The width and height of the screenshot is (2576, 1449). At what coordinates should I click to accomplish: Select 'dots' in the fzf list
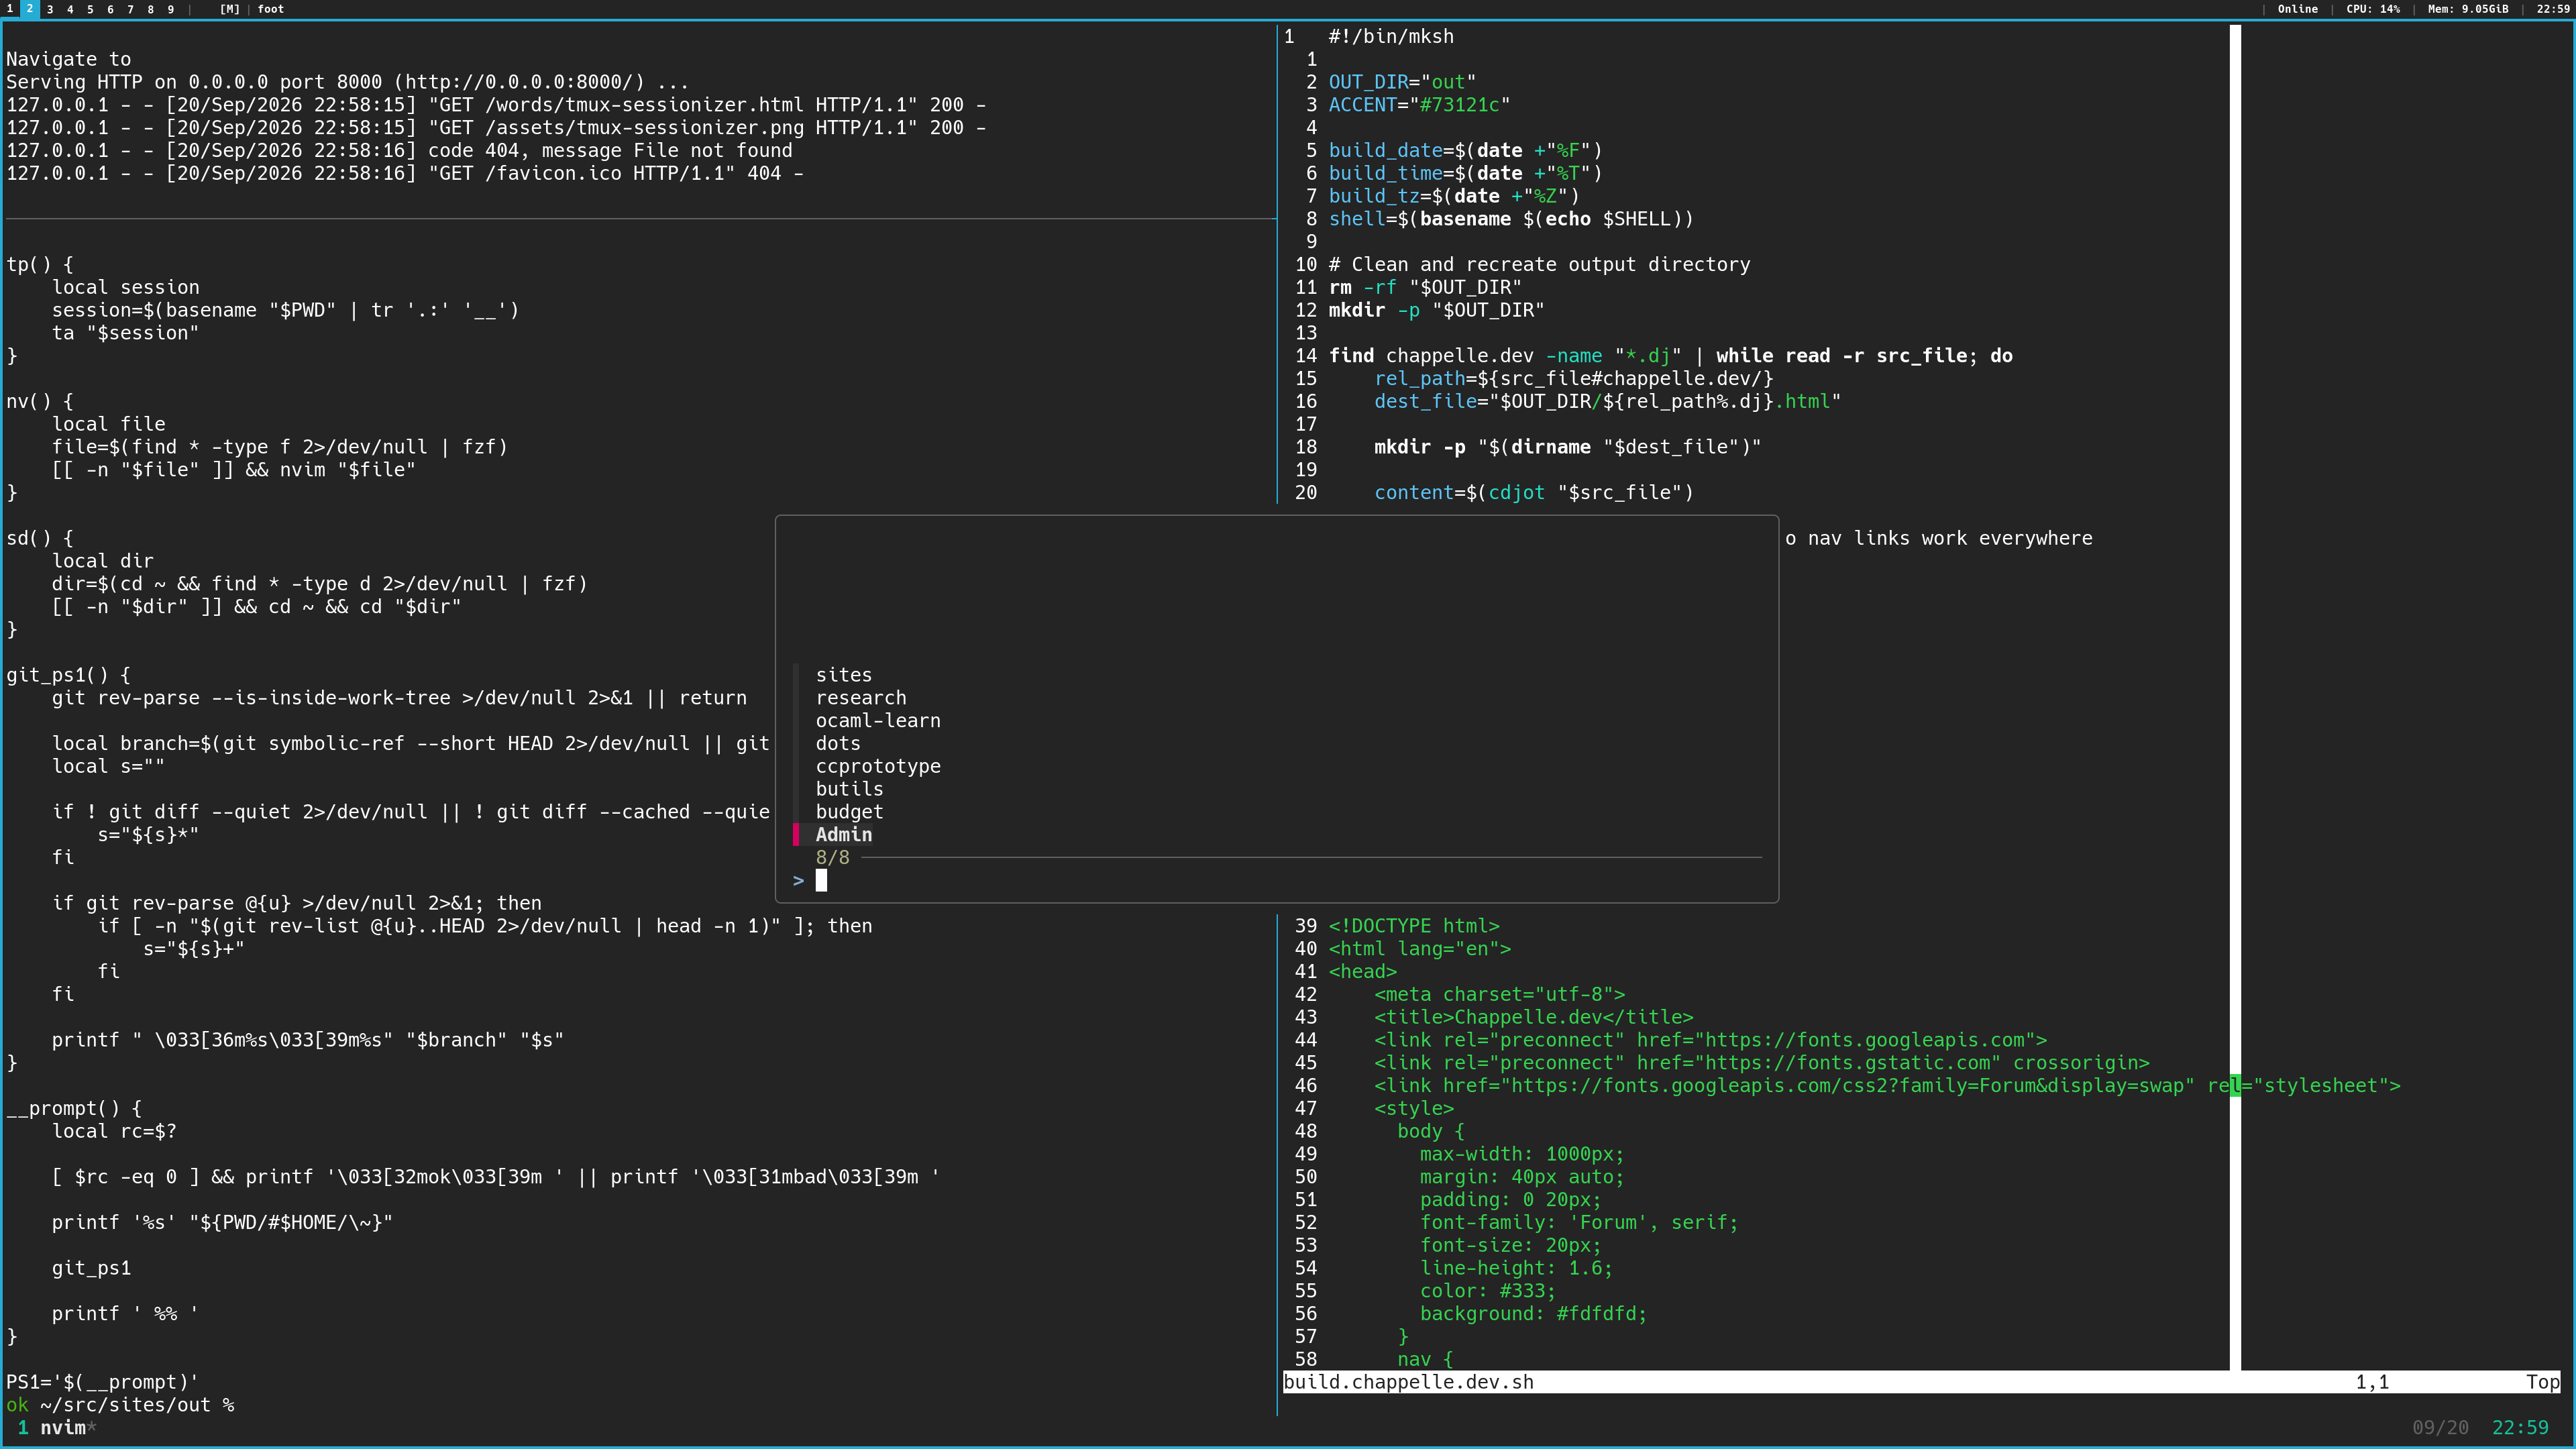(837, 744)
